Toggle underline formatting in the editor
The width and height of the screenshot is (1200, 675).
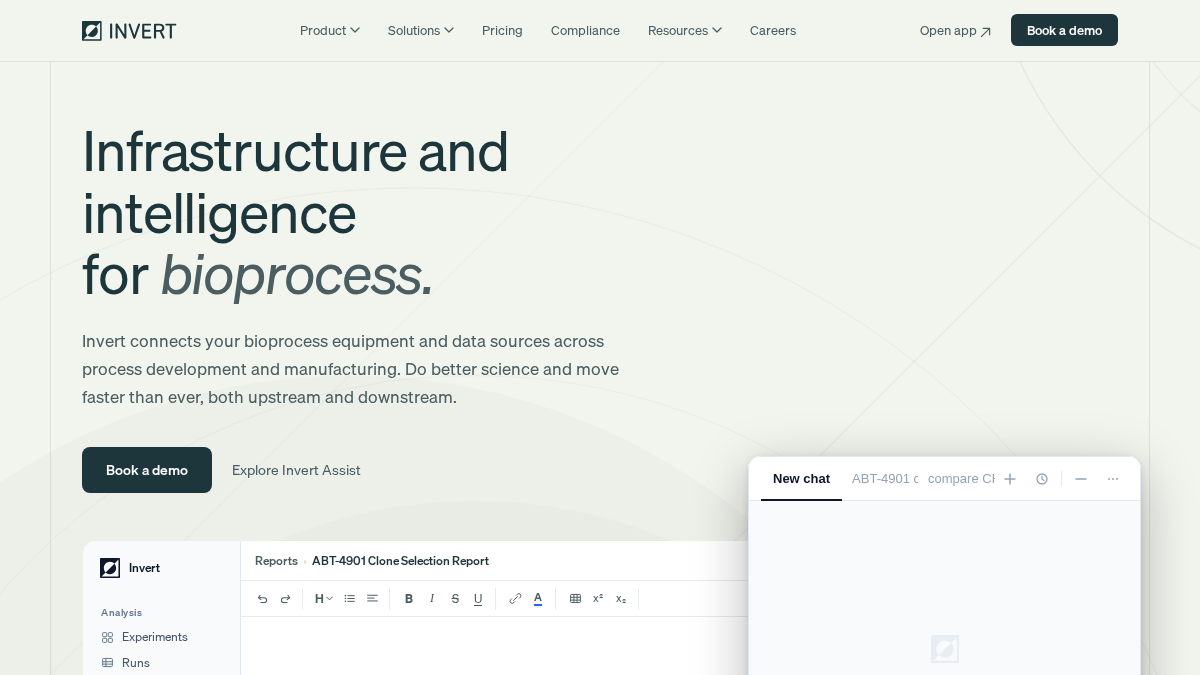(x=478, y=599)
